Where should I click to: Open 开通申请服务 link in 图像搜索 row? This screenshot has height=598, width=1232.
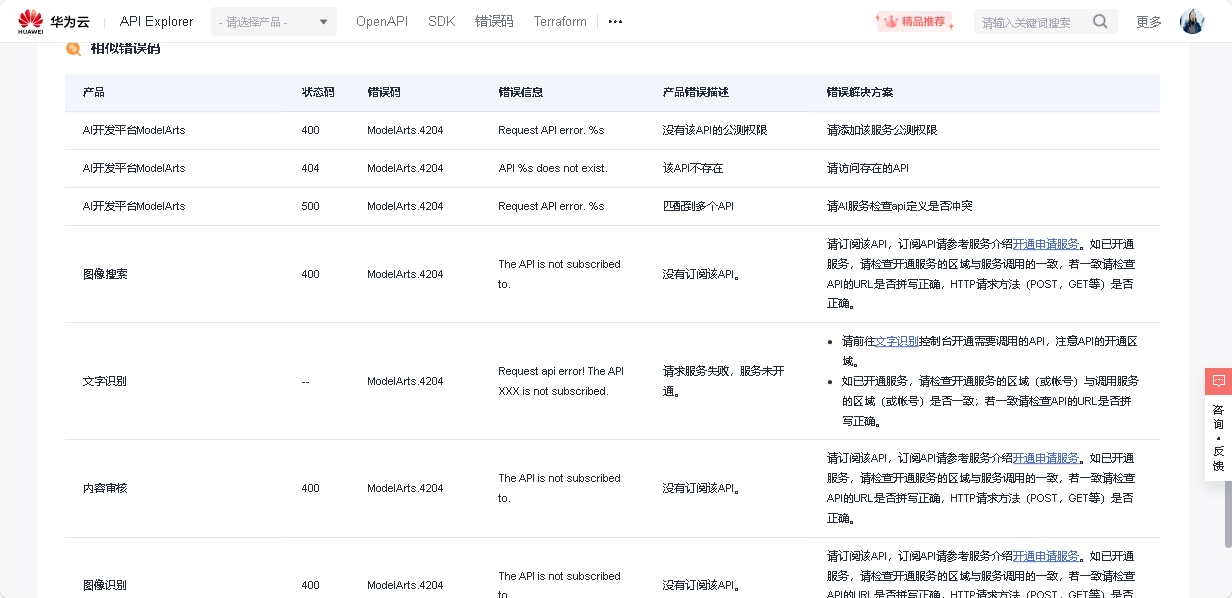1046,244
